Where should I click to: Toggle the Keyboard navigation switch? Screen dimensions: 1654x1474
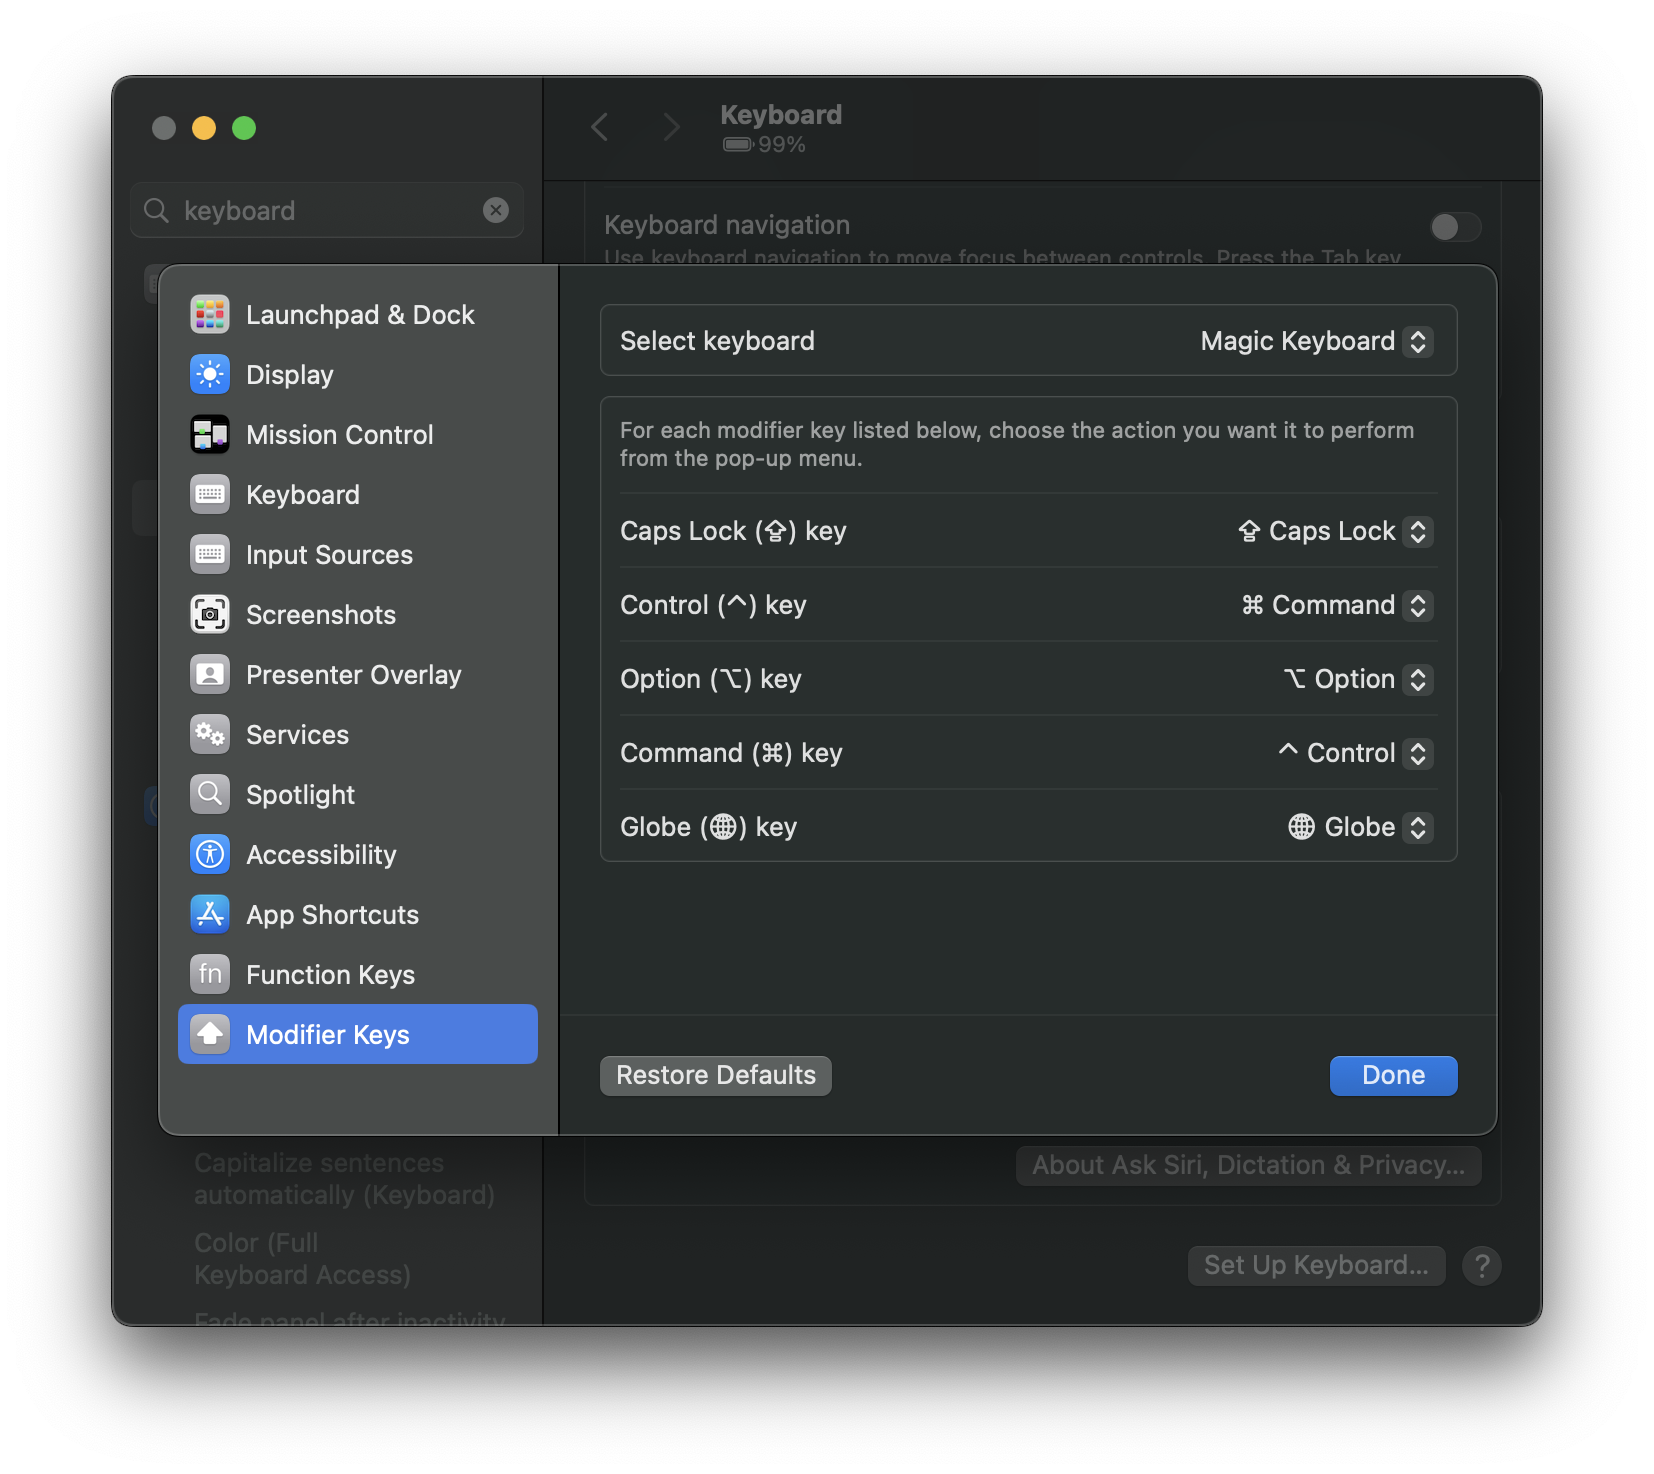coord(1455,227)
